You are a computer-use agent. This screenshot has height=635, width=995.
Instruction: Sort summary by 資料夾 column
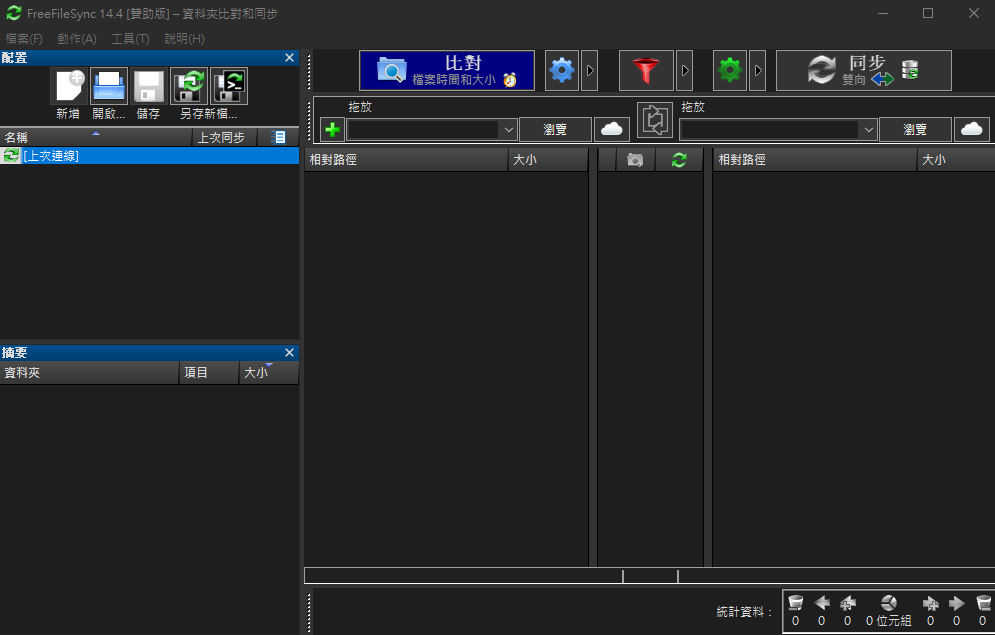coord(89,372)
